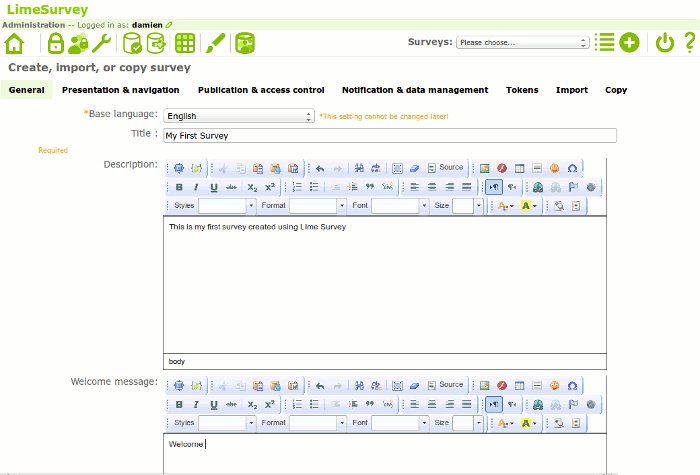Show the survey list icon
This screenshot has height=475, width=700.
click(604, 42)
